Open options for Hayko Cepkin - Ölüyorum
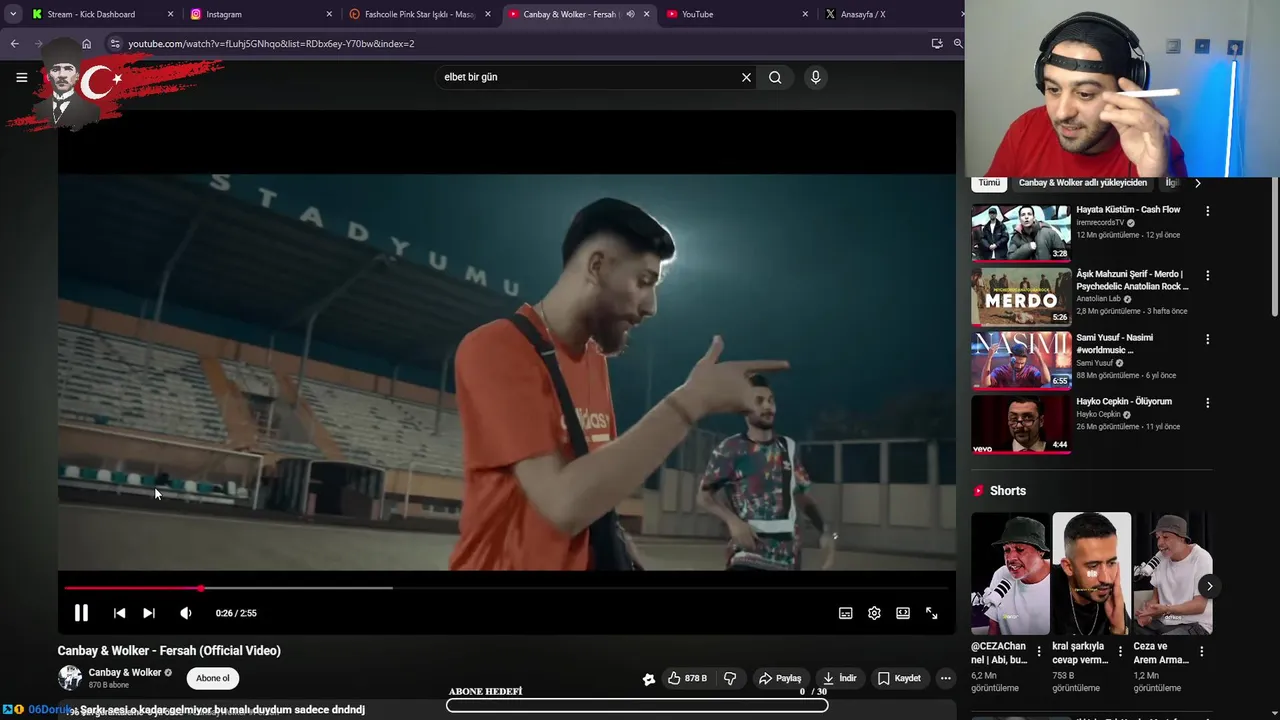Image resolution: width=1280 pixels, height=720 pixels. click(x=1207, y=403)
